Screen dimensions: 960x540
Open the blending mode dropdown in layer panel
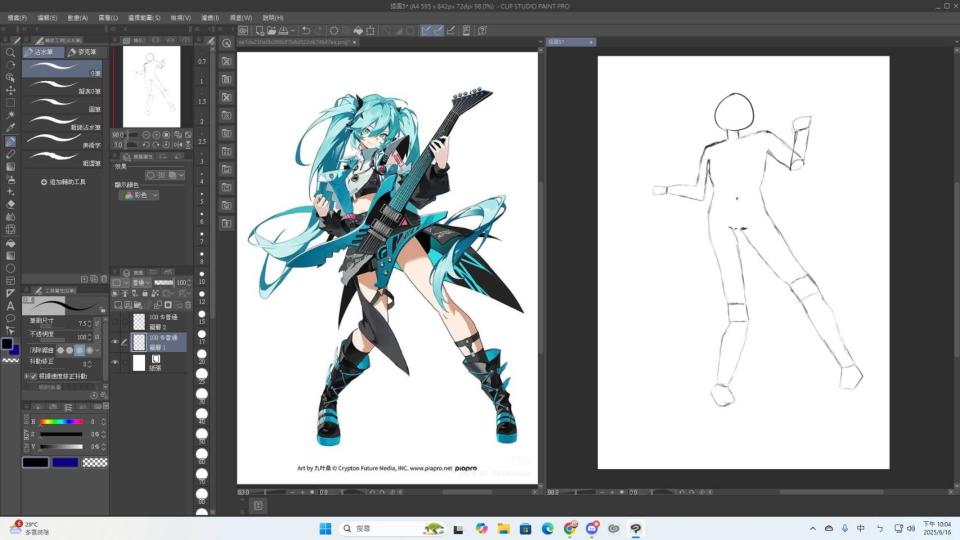[x=142, y=283]
